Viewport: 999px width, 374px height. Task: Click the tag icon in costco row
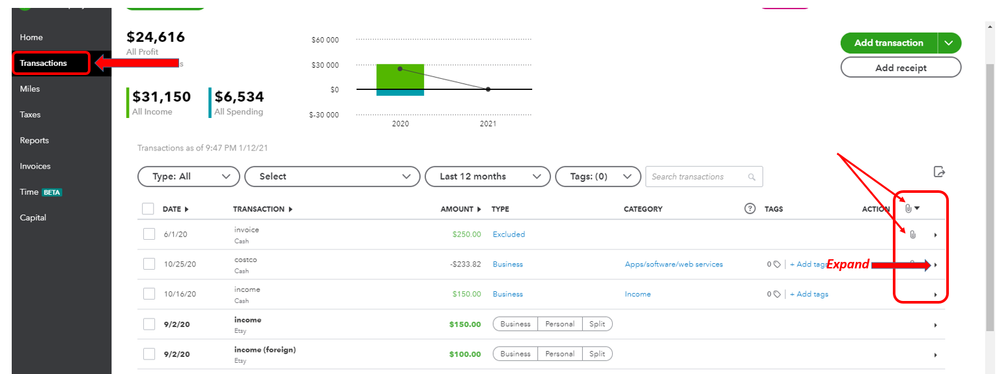777,264
